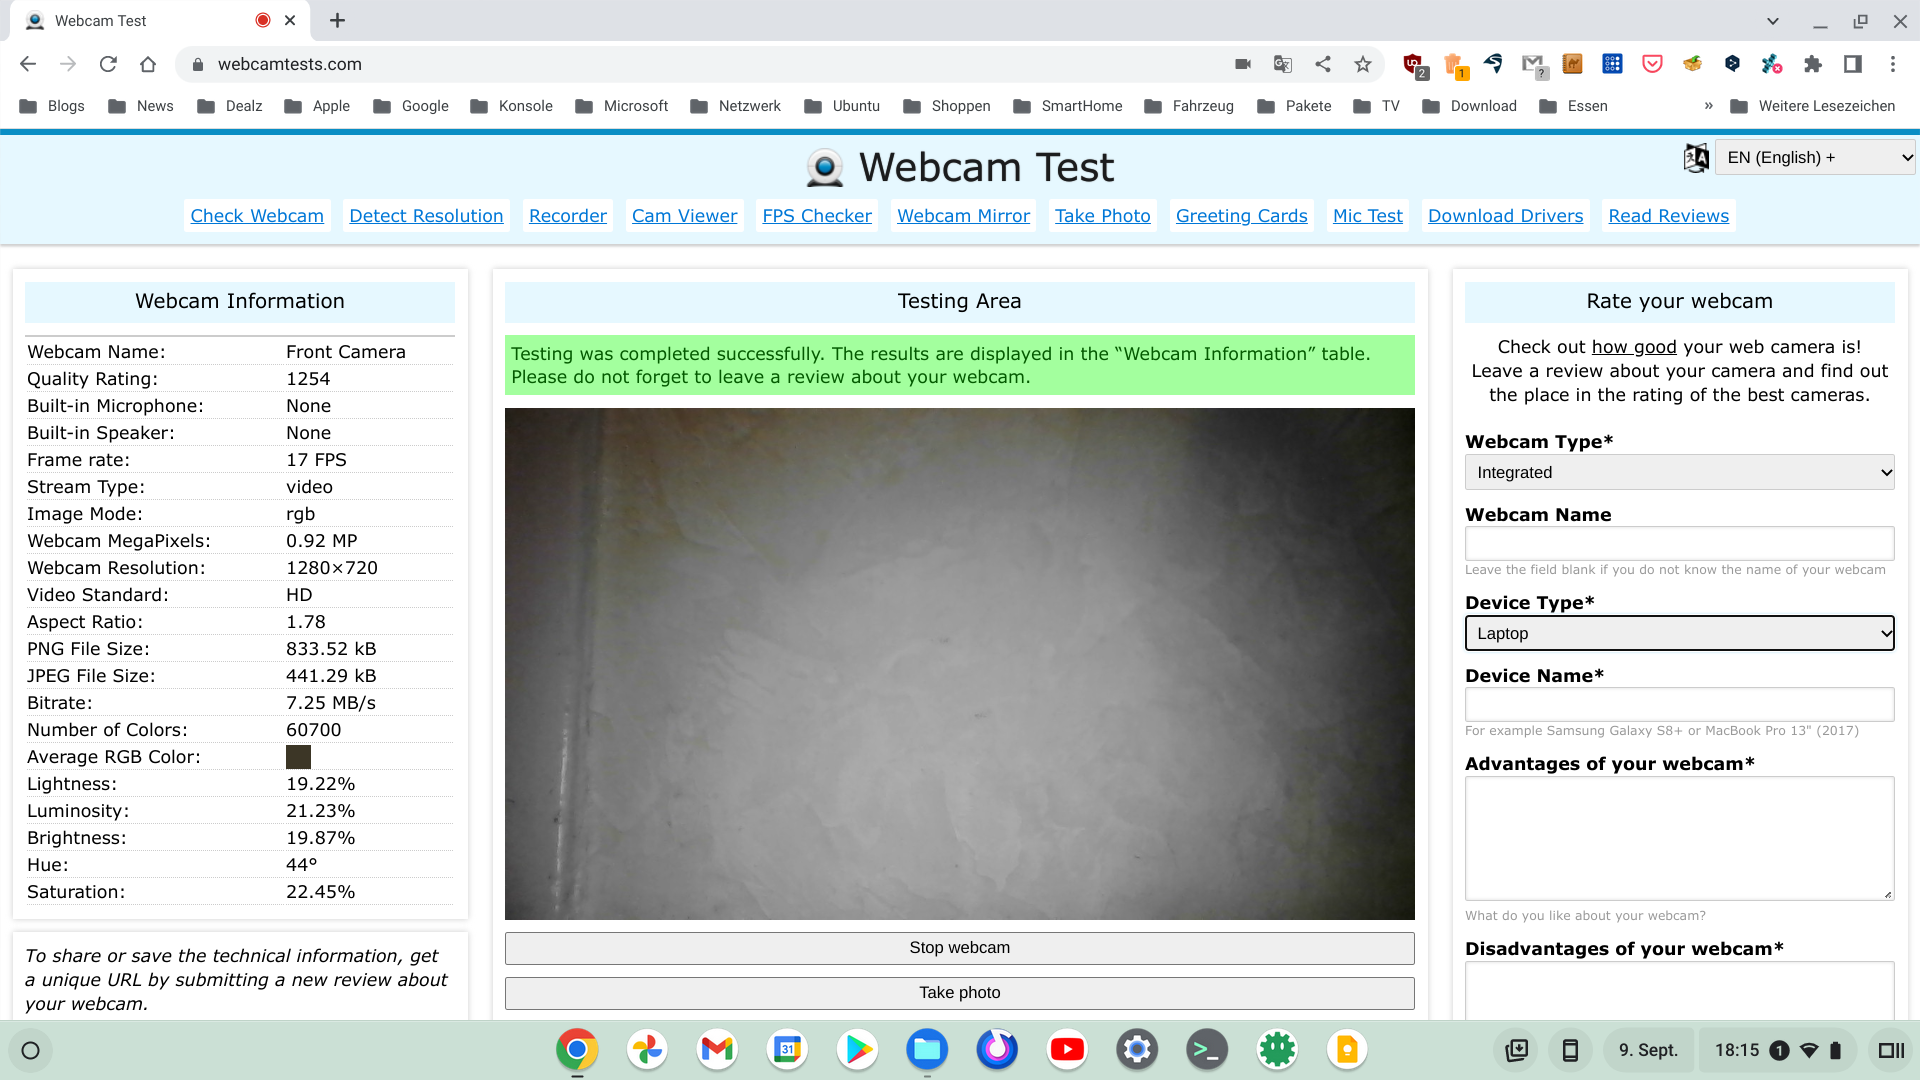1920x1080 pixels.
Task: Expand the hidden bookmarks chevron
Action: pos(1708,106)
